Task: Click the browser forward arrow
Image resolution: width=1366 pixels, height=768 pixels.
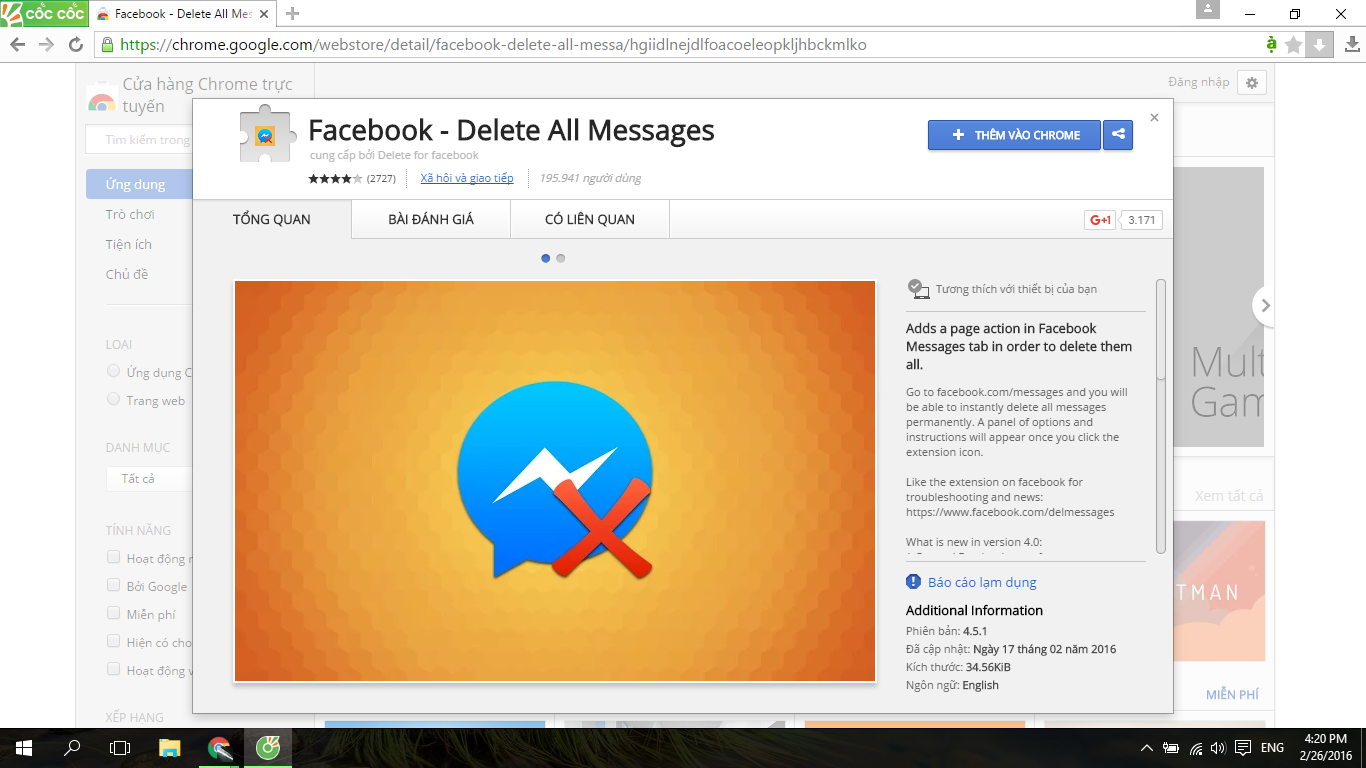Action: tap(46, 44)
